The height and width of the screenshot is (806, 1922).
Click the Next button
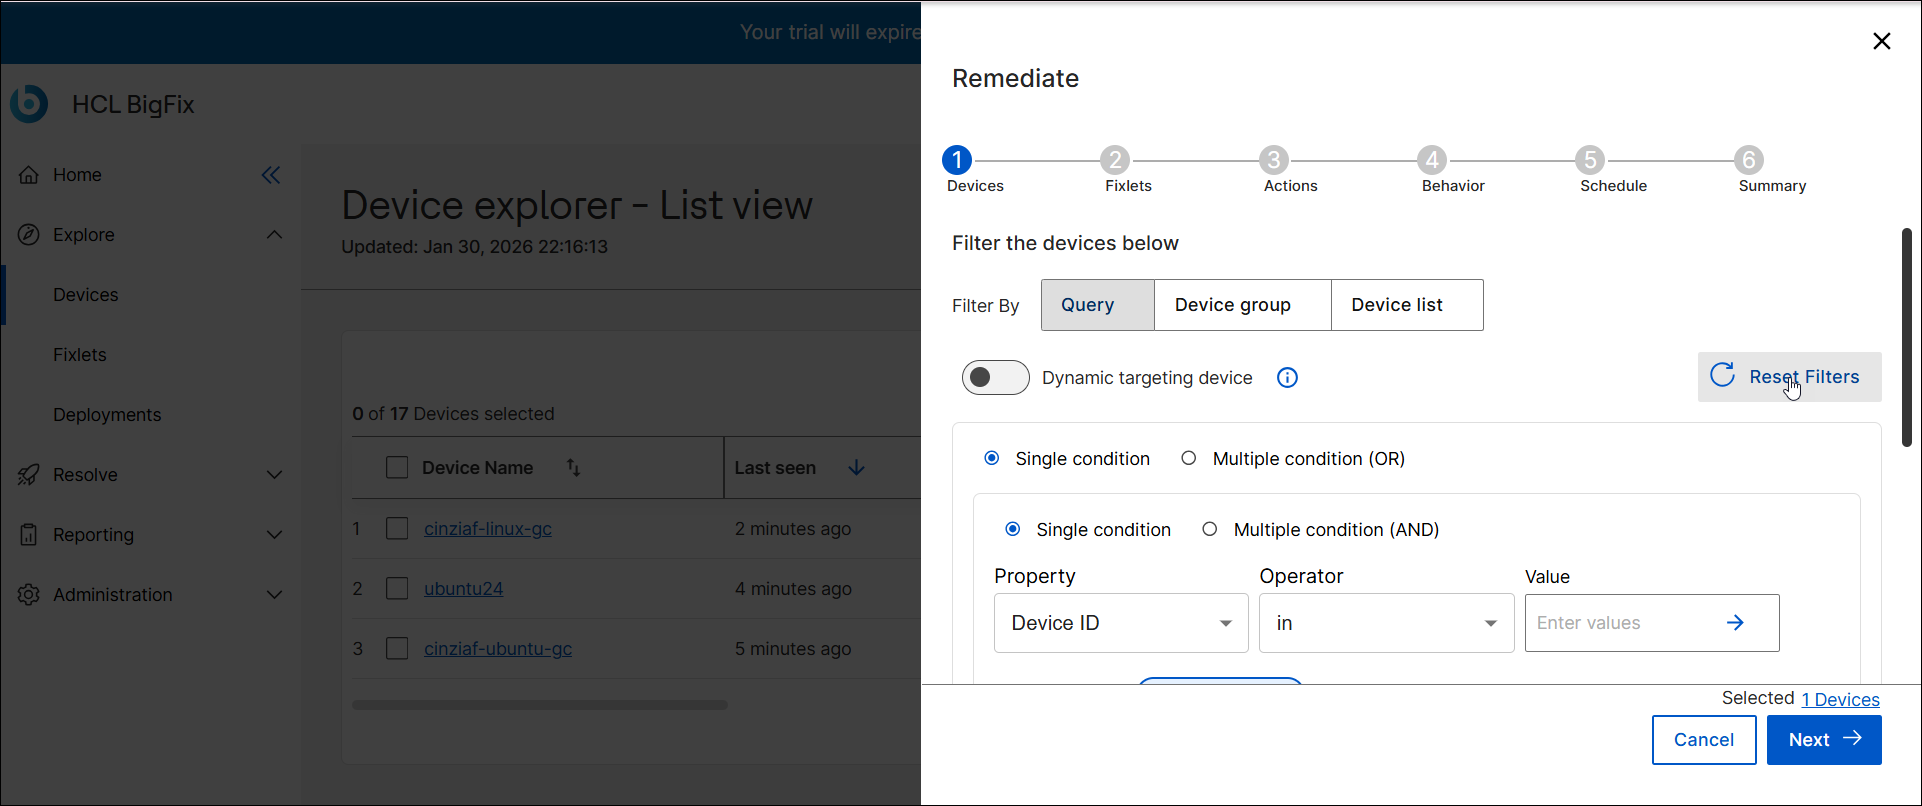(1823, 740)
